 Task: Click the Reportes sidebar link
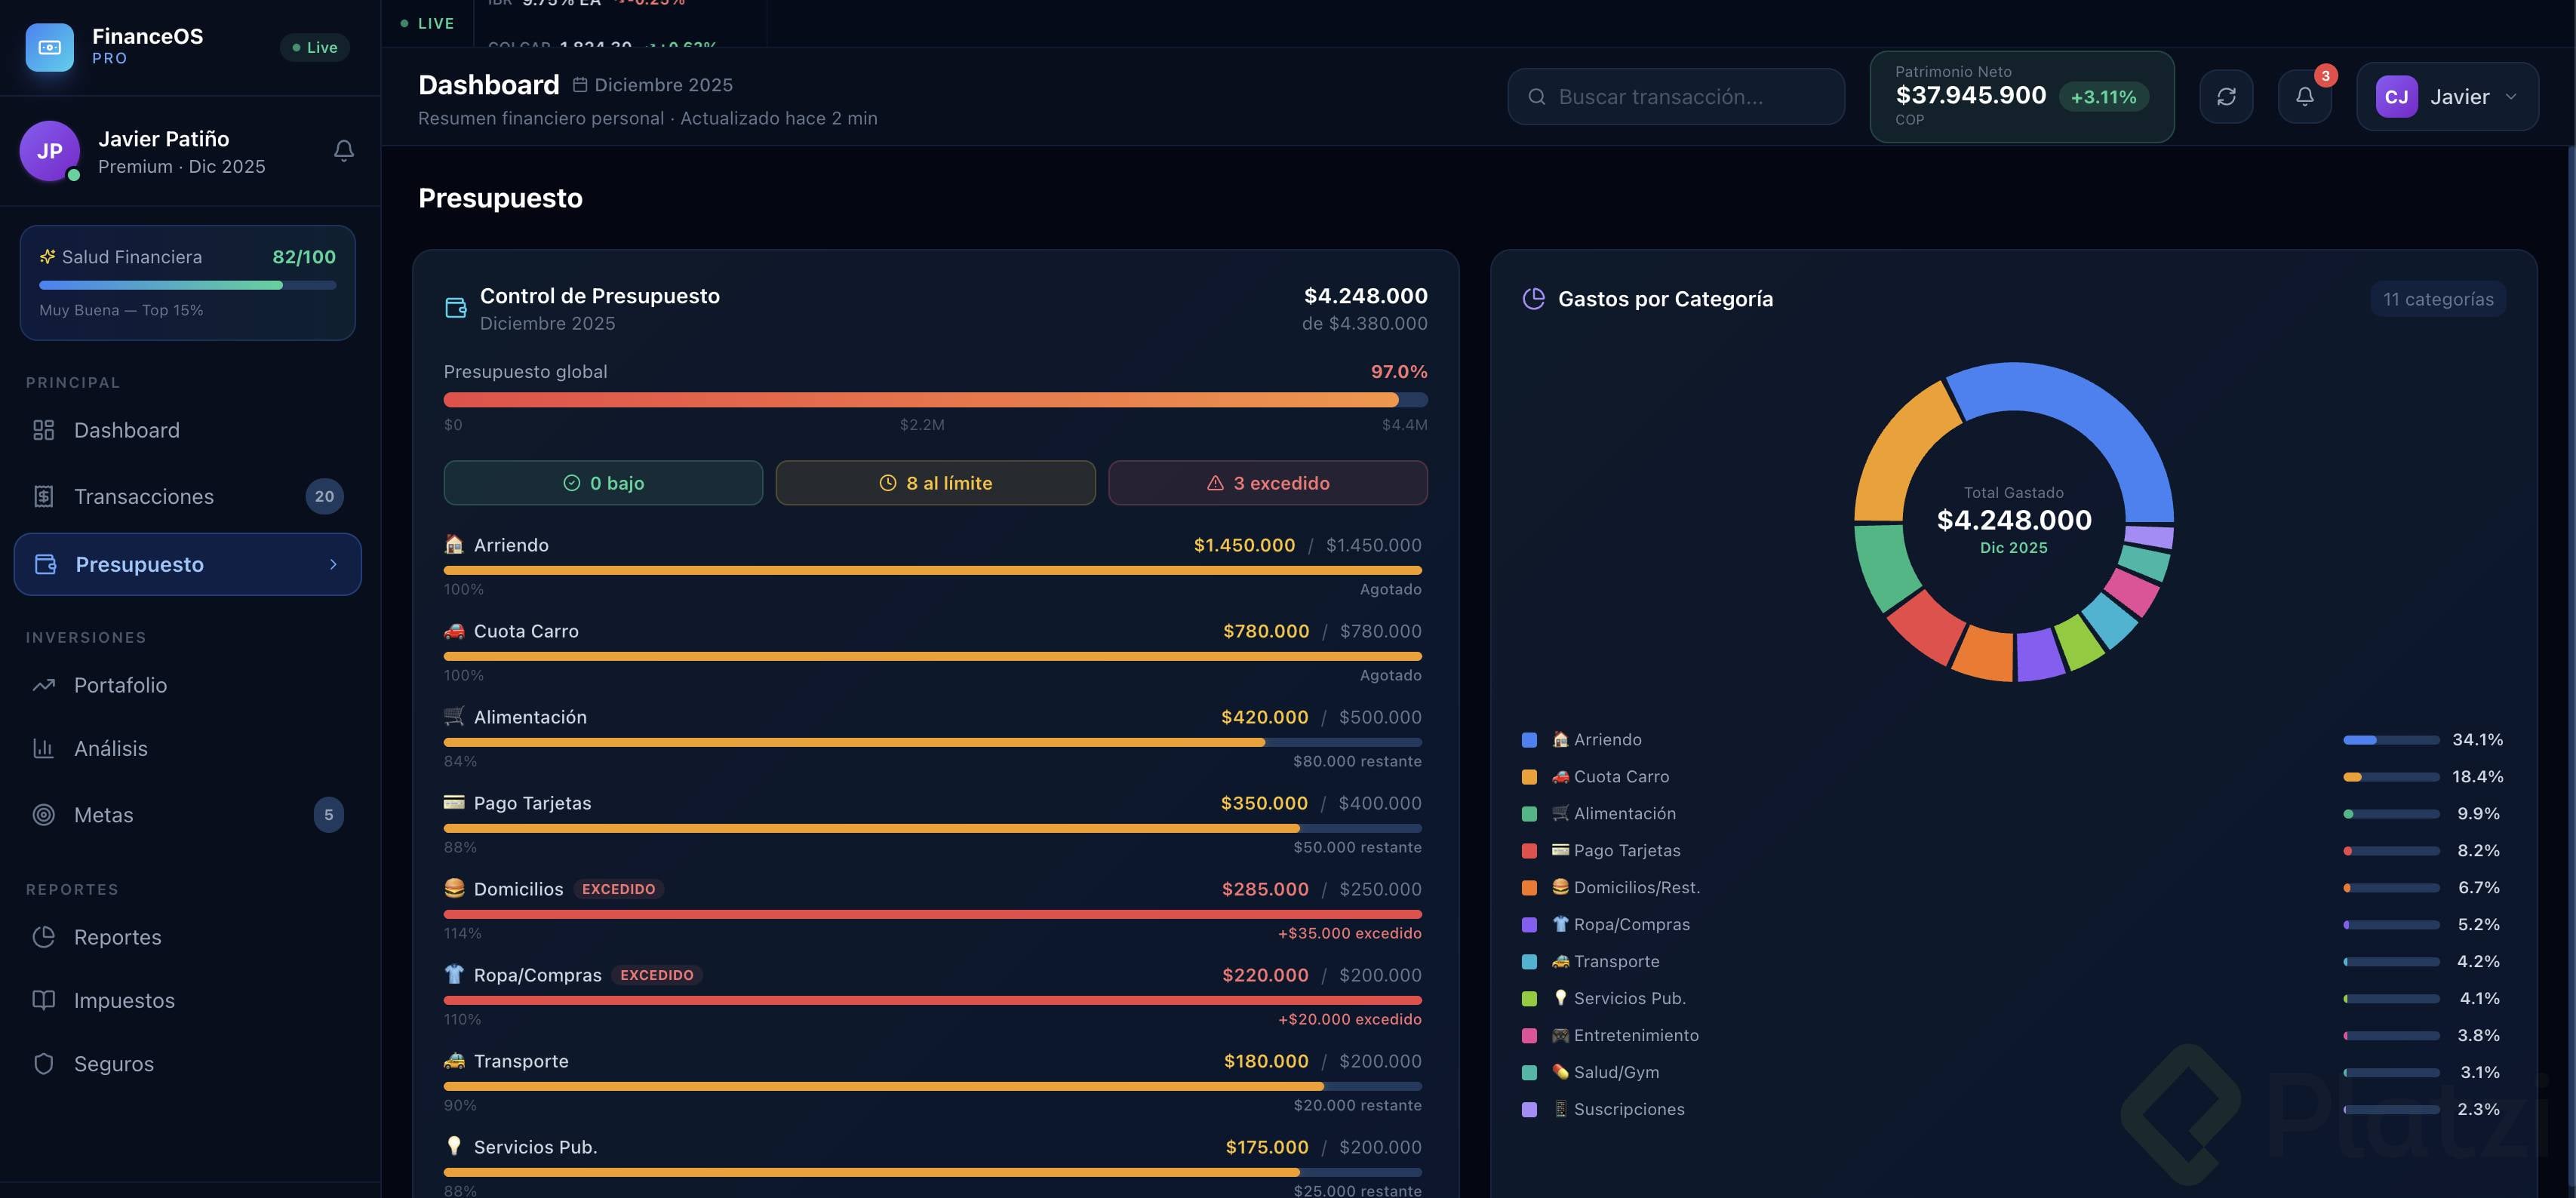117,937
